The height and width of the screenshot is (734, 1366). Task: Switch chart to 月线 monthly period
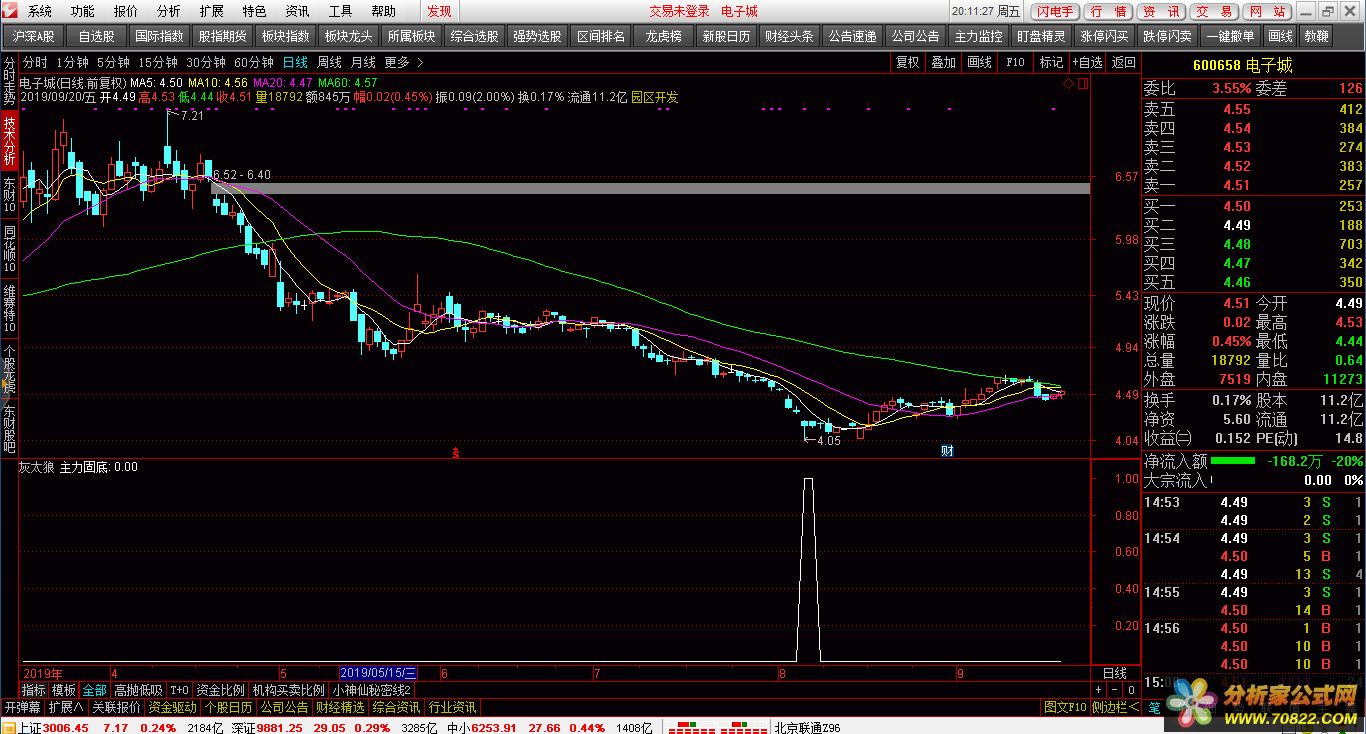[363, 62]
